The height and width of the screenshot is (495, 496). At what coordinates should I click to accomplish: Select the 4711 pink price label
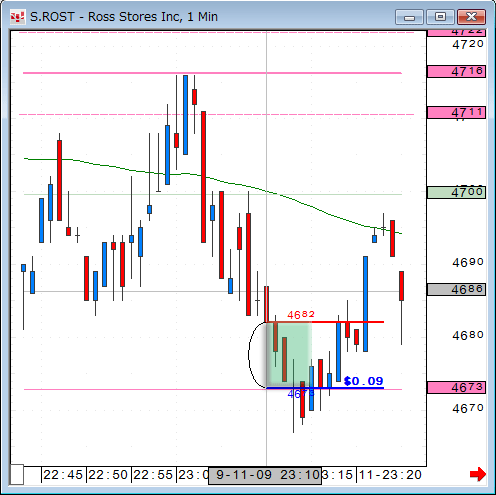(456, 113)
